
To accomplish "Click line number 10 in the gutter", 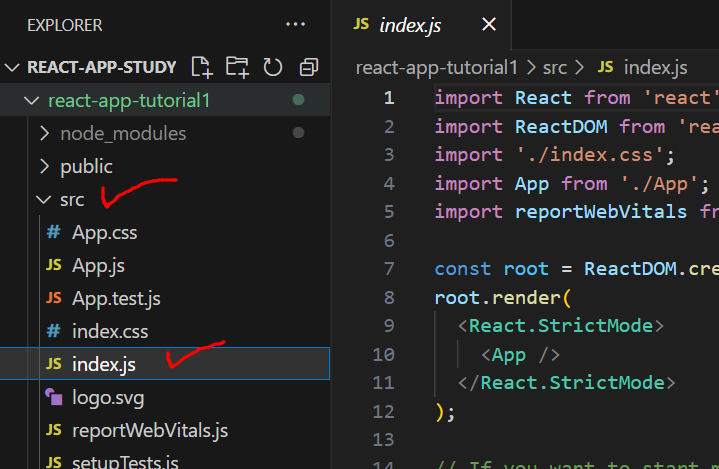I will coord(383,354).
